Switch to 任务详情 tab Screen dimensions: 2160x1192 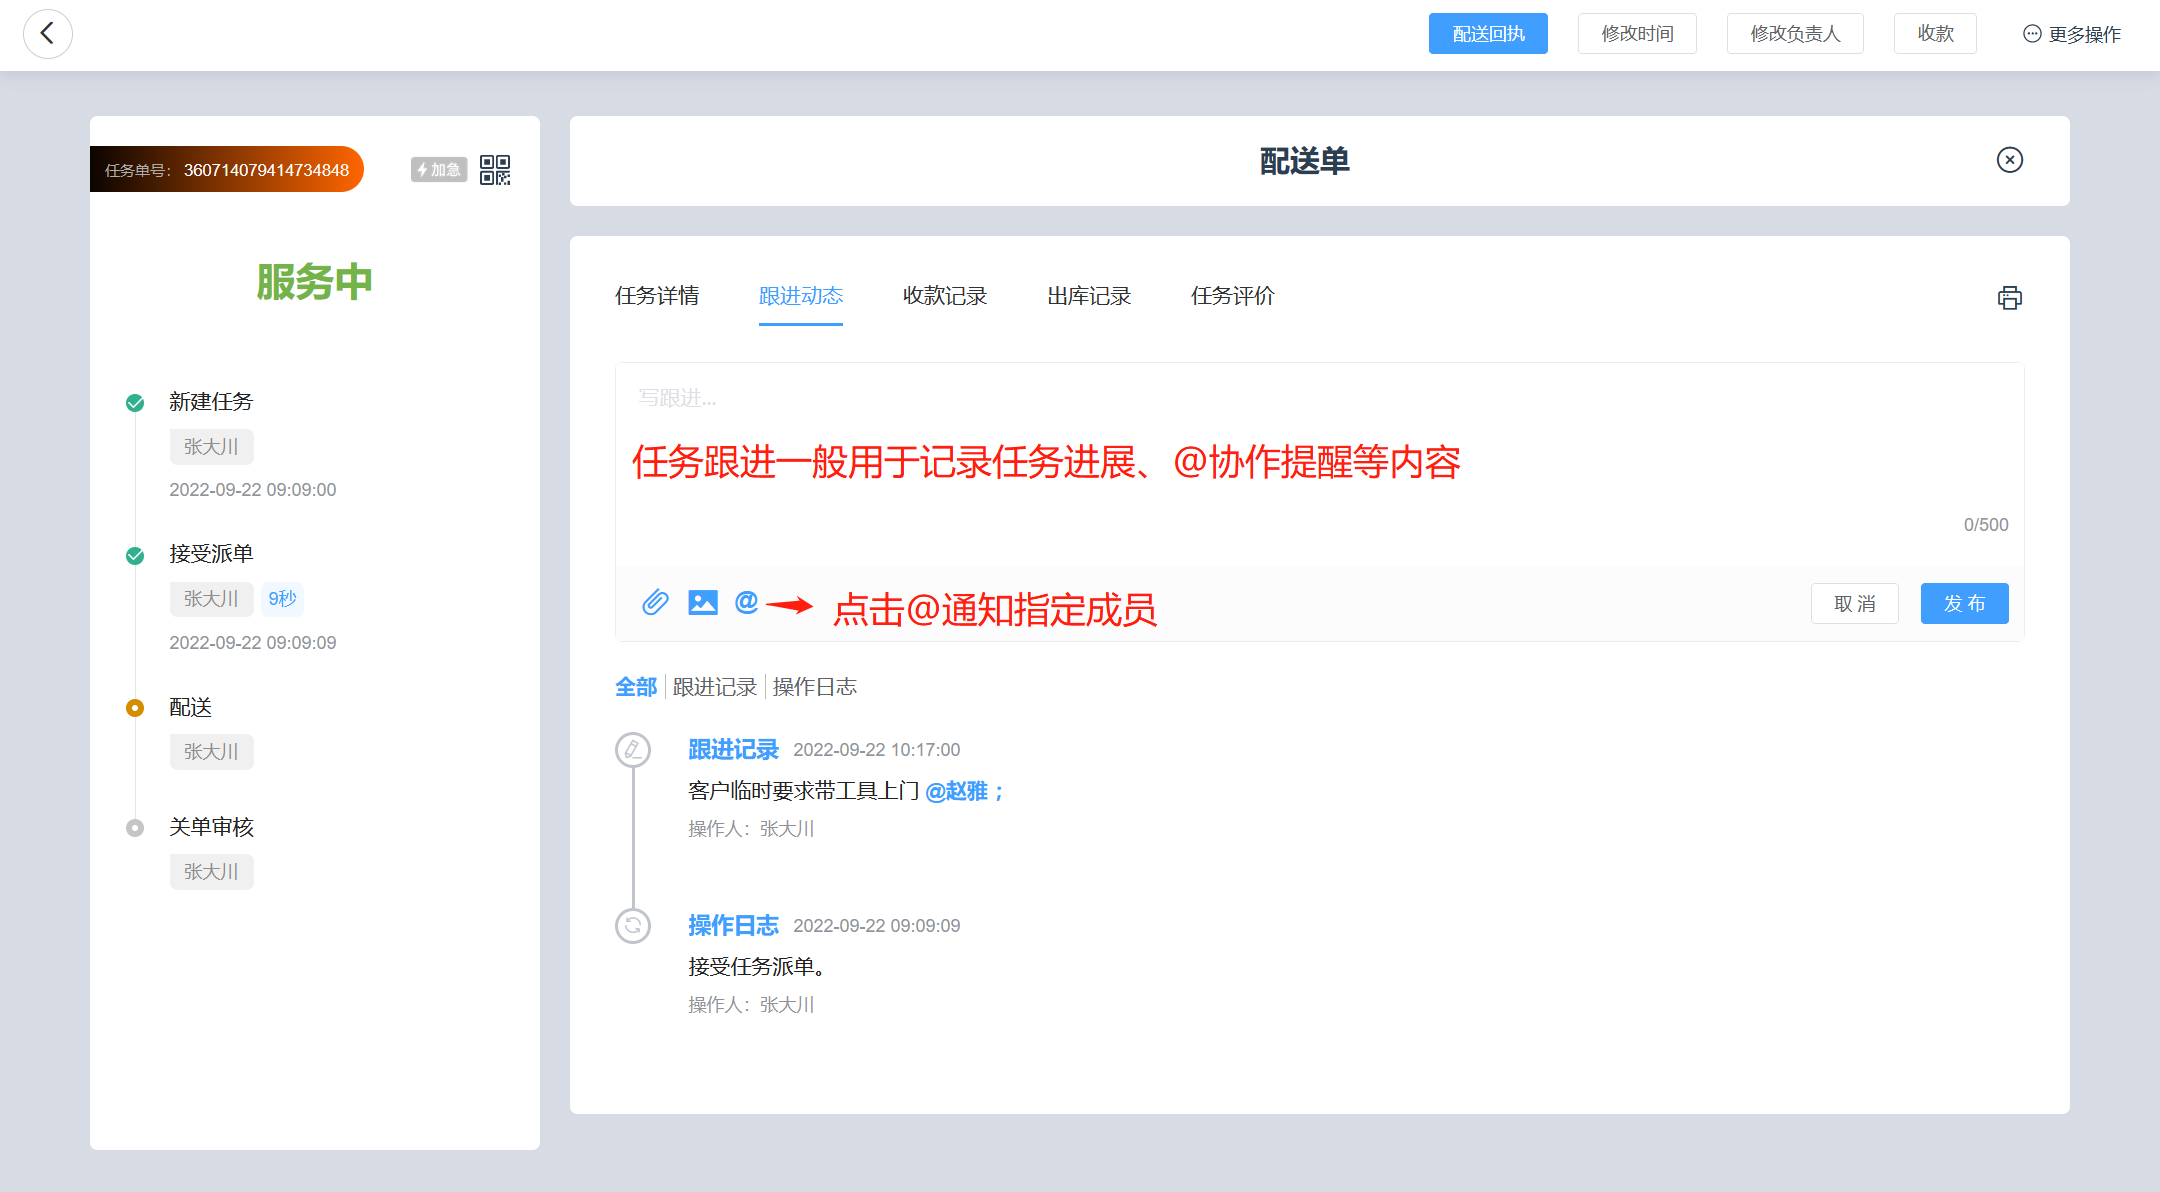657,296
